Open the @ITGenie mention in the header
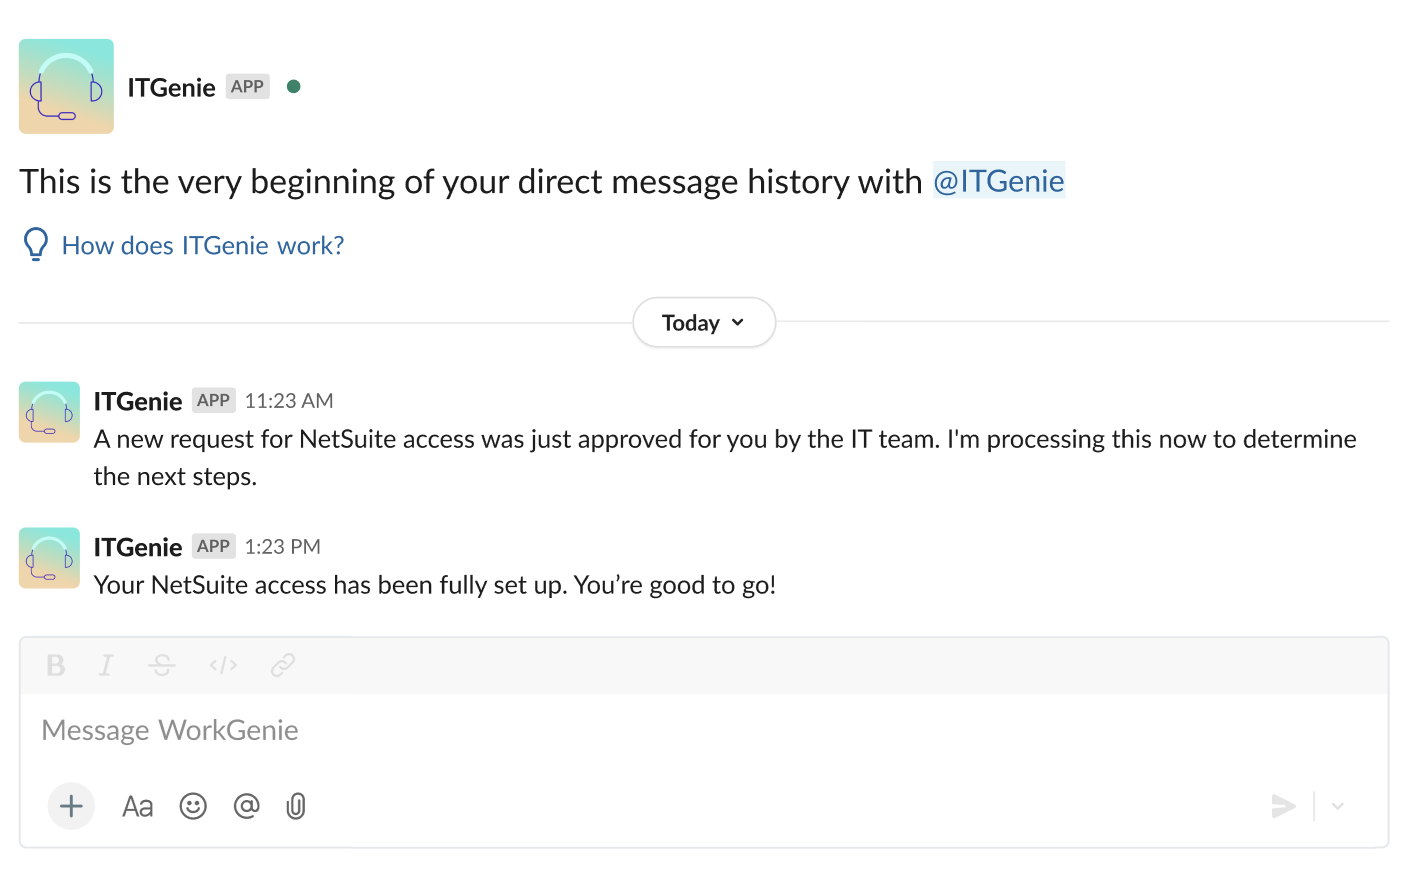1406x876 pixels. (x=998, y=181)
